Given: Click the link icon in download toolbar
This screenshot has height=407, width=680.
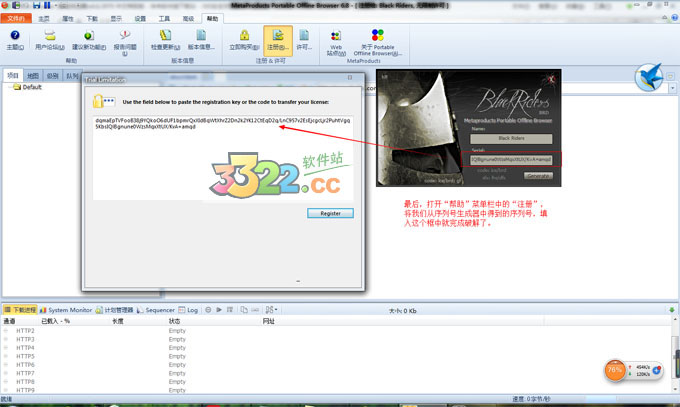Looking at the screenshot, I should (x=255, y=310).
